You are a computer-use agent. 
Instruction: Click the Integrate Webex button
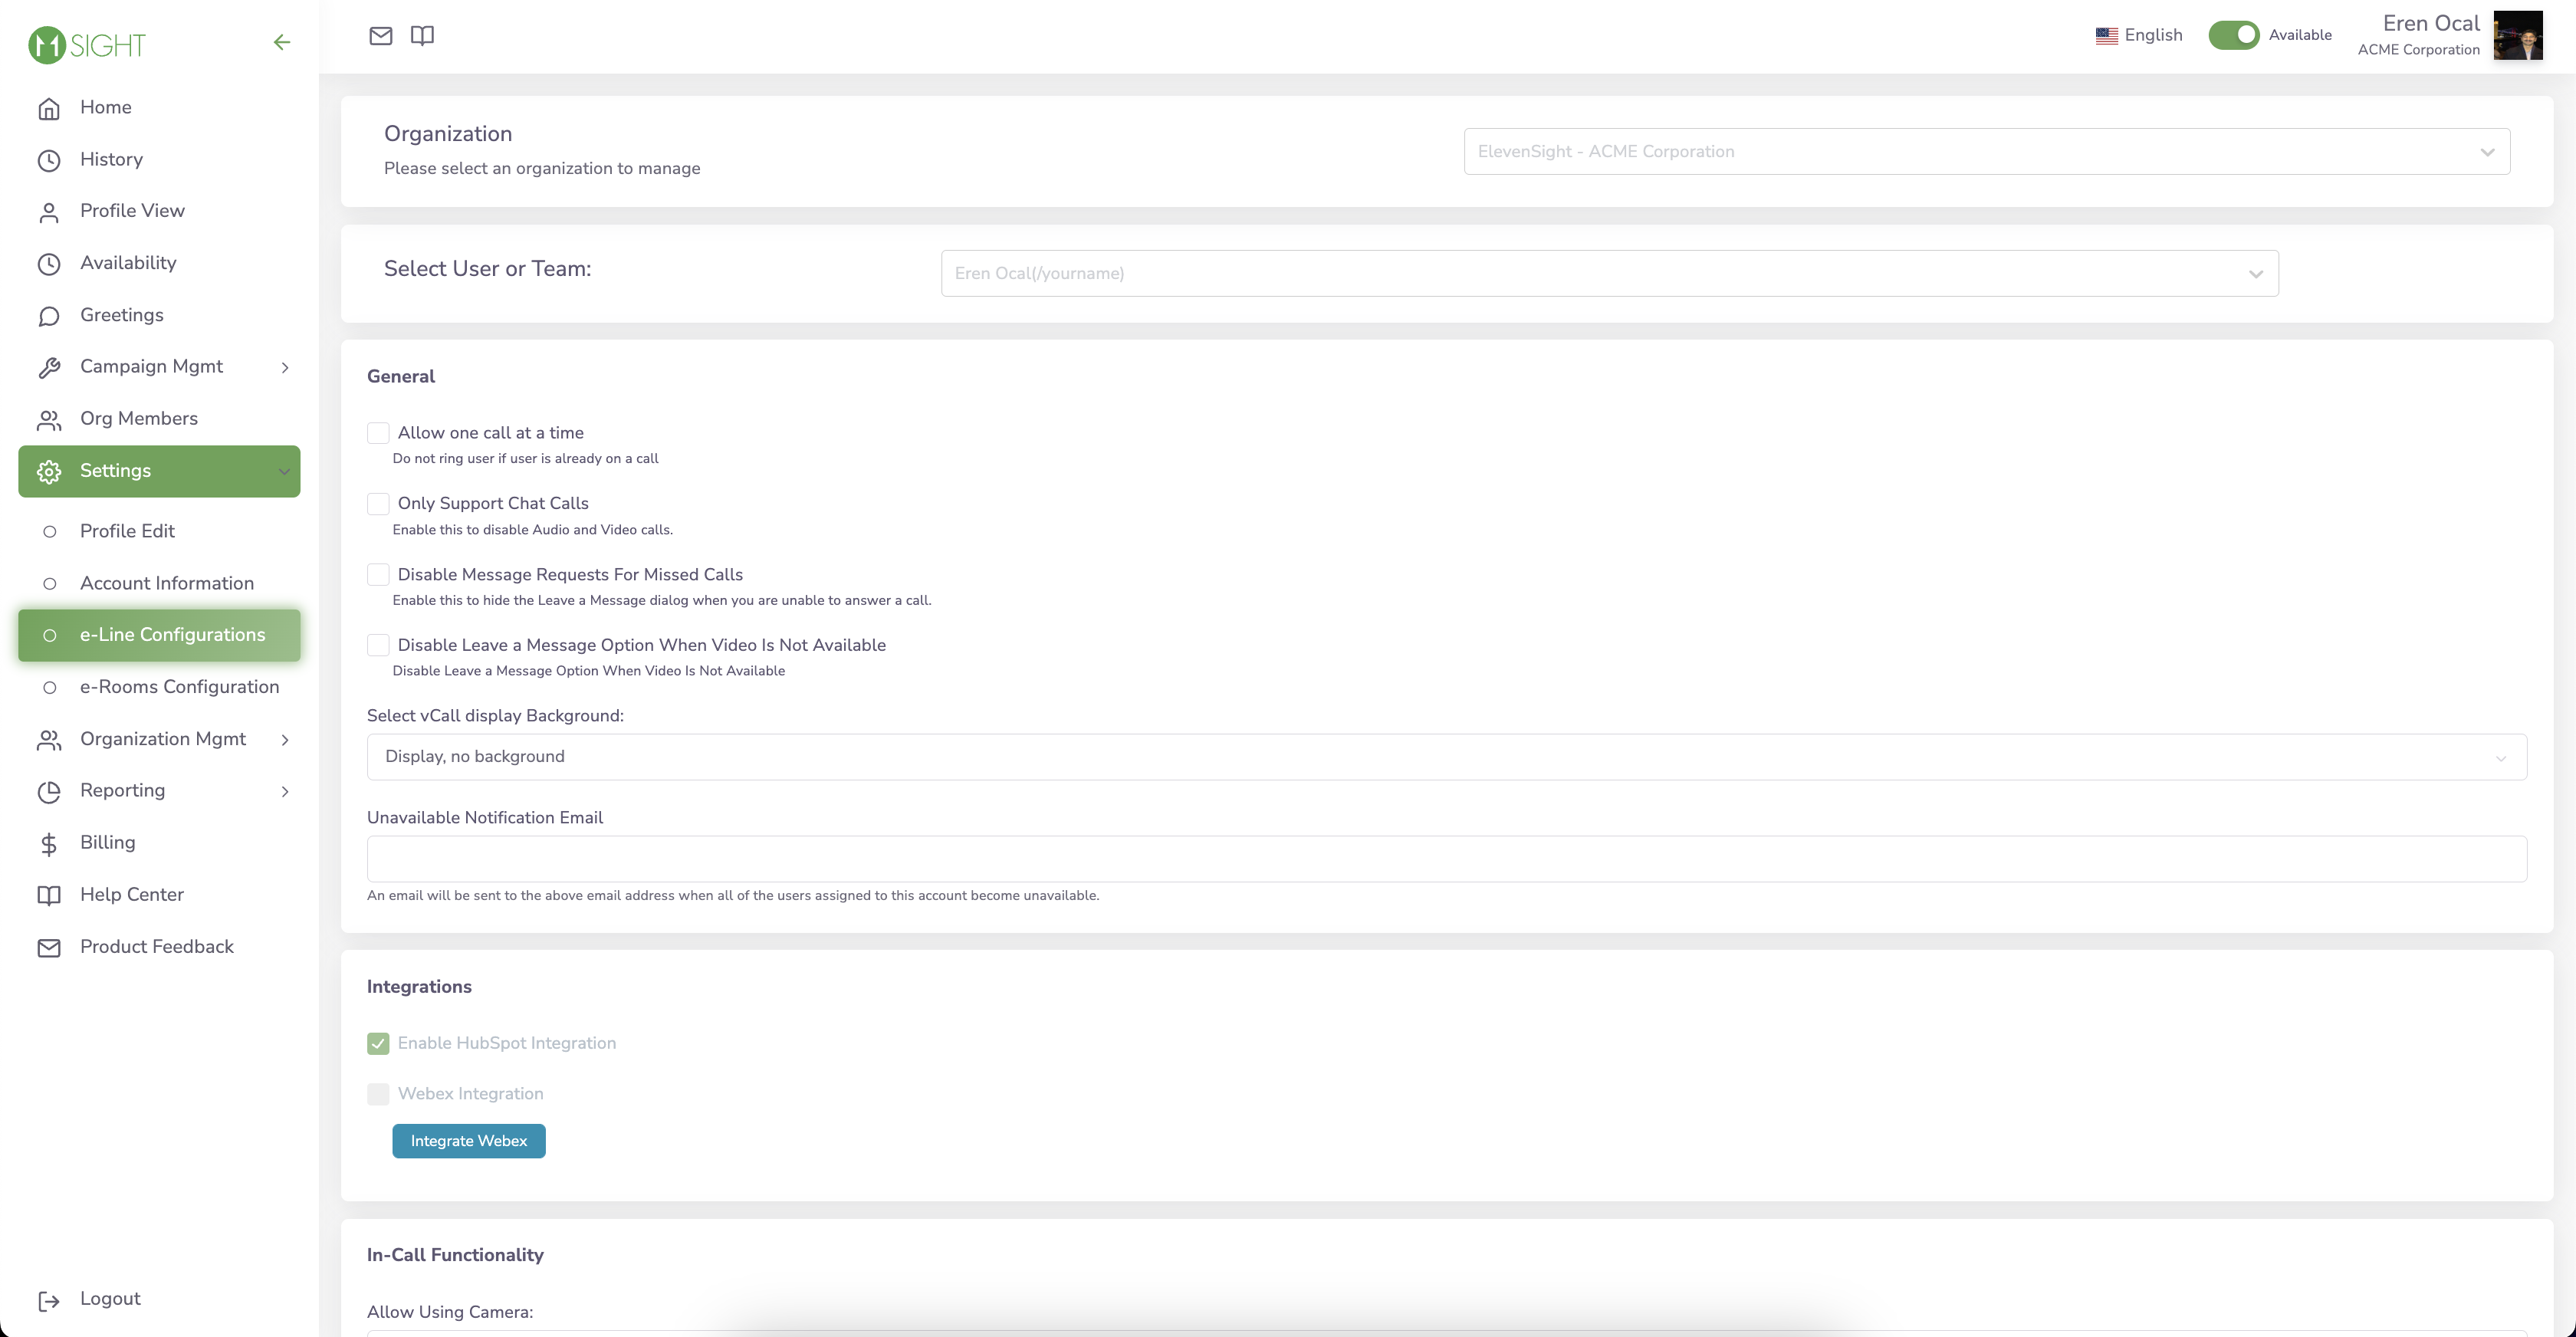(x=468, y=1141)
